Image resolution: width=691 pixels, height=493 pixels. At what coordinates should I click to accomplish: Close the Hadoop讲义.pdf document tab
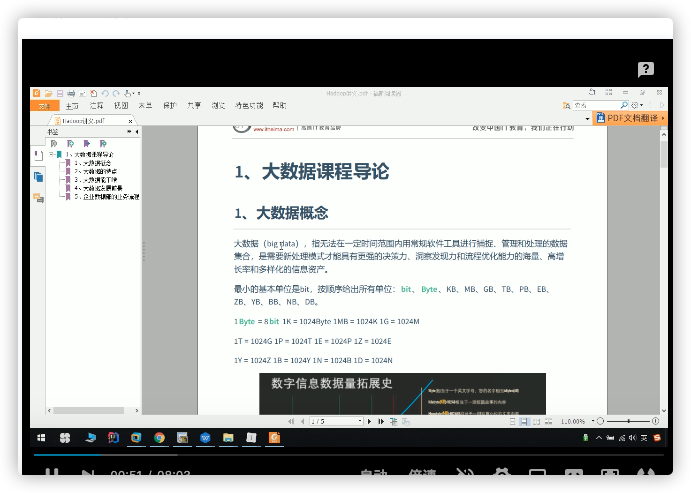pos(130,121)
